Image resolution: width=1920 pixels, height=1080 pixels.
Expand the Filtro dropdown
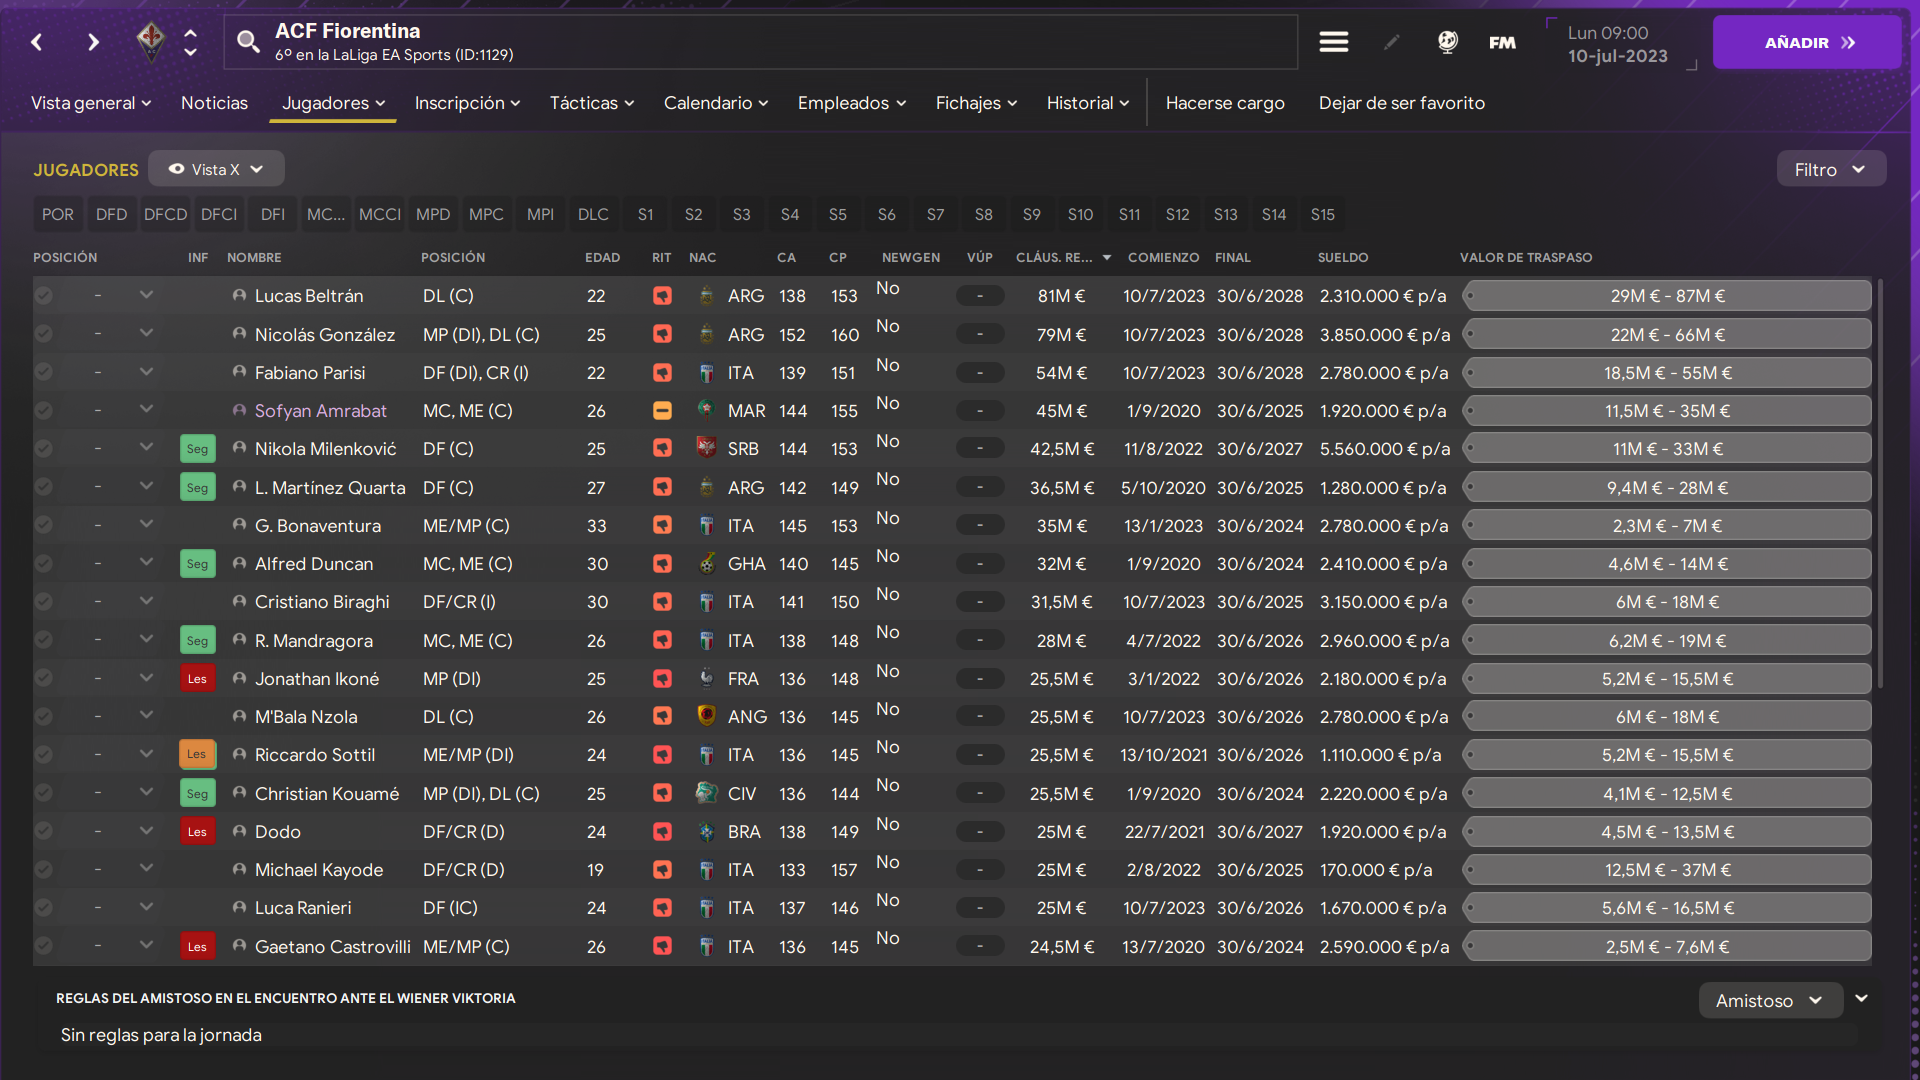pos(1830,170)
